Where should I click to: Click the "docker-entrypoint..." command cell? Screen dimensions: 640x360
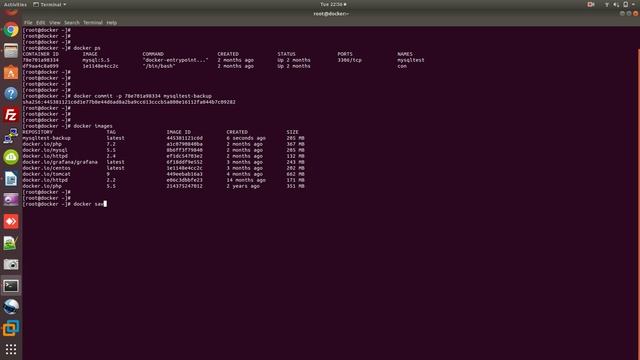(x=176, y=60)
